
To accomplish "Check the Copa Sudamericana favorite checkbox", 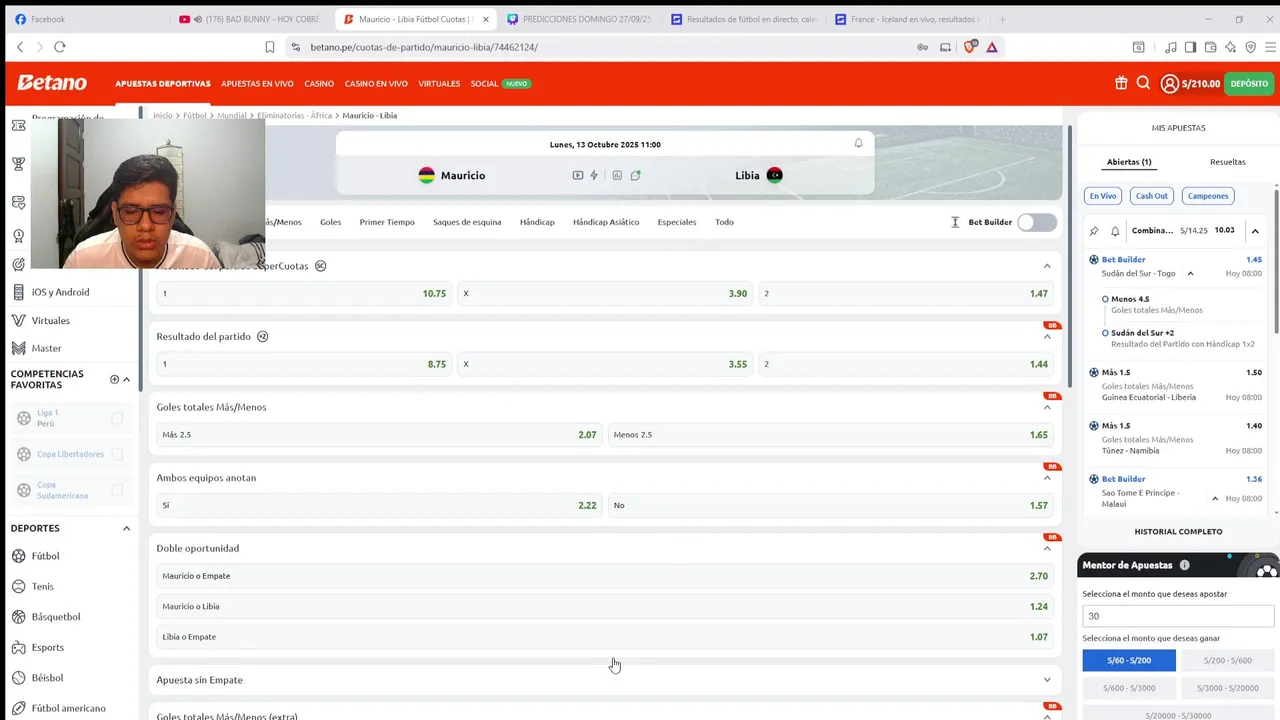I will [117, 490].
